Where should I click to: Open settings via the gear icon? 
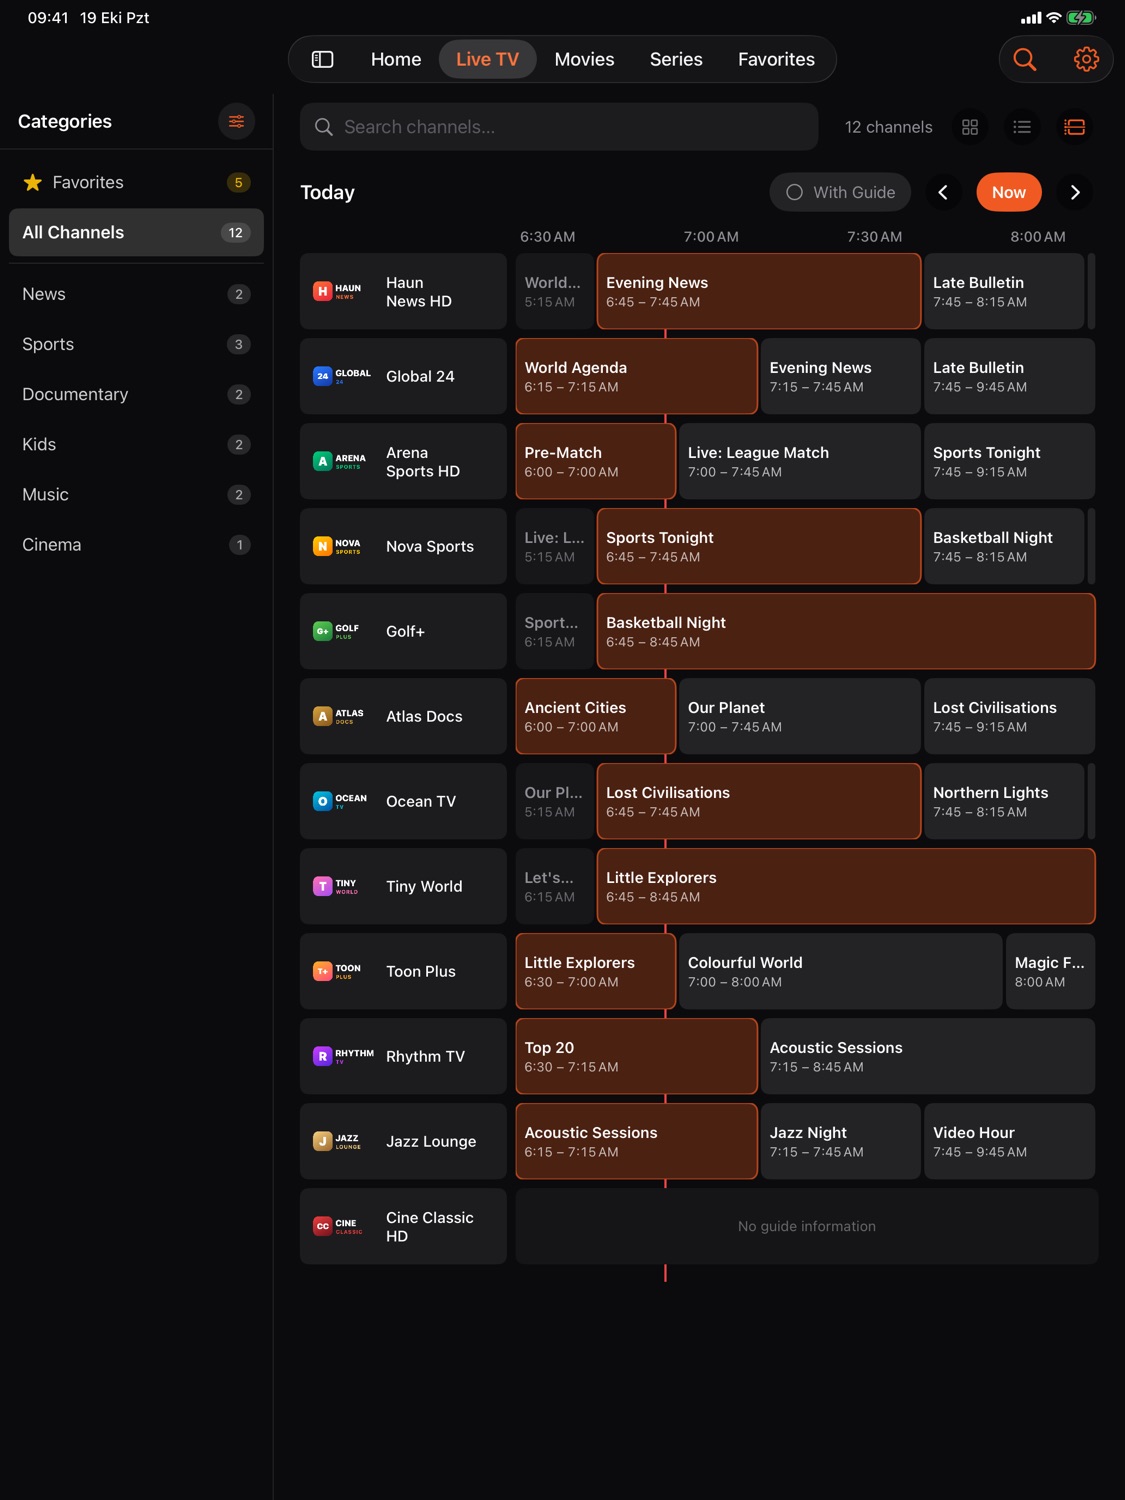pos(1086,59)
